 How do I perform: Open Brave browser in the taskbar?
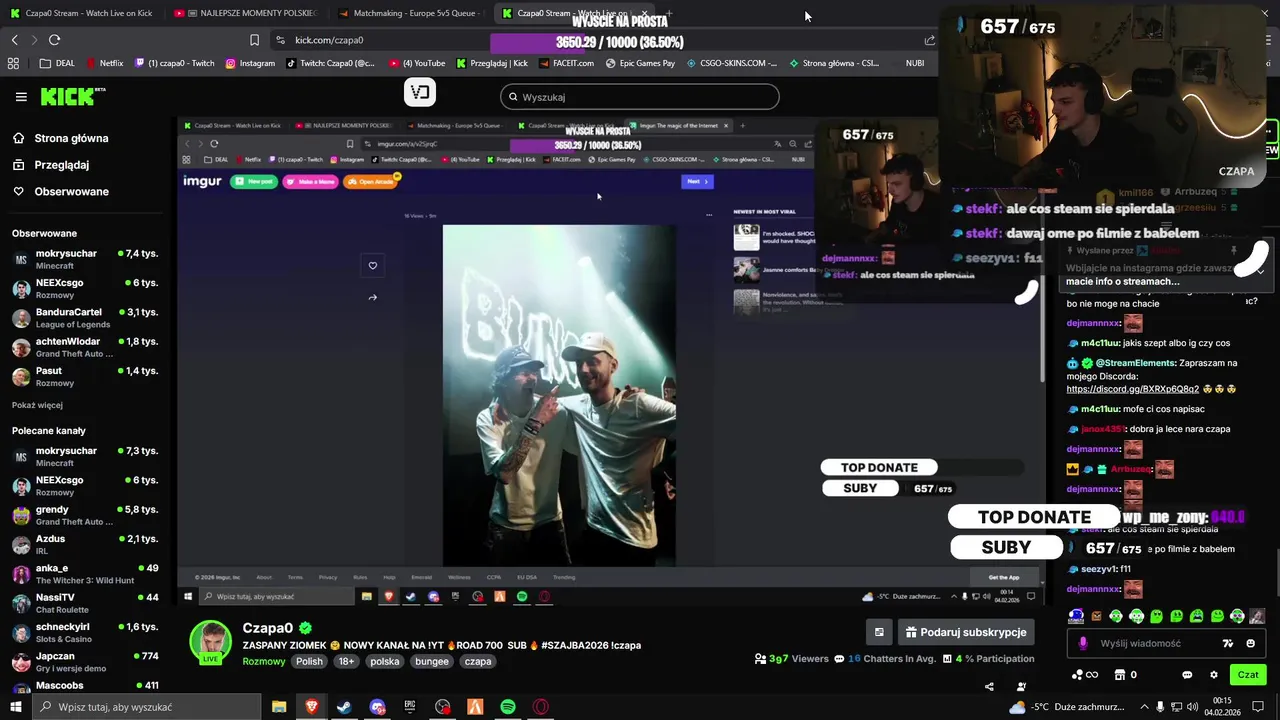tap(311, 707)
